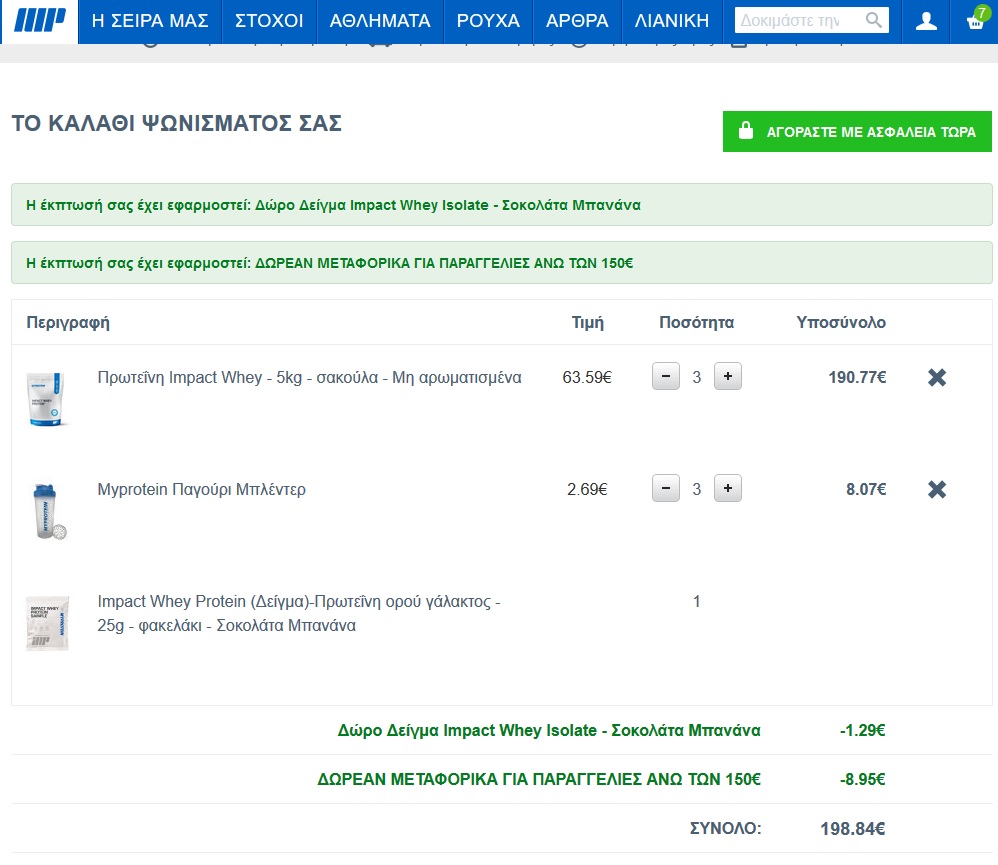Image resolution: width=998 pixels, height=865 pixels.
Task: Increase quantity of Myprotein Παγούρι Μπλέντερ
Action: pos(727,488)
